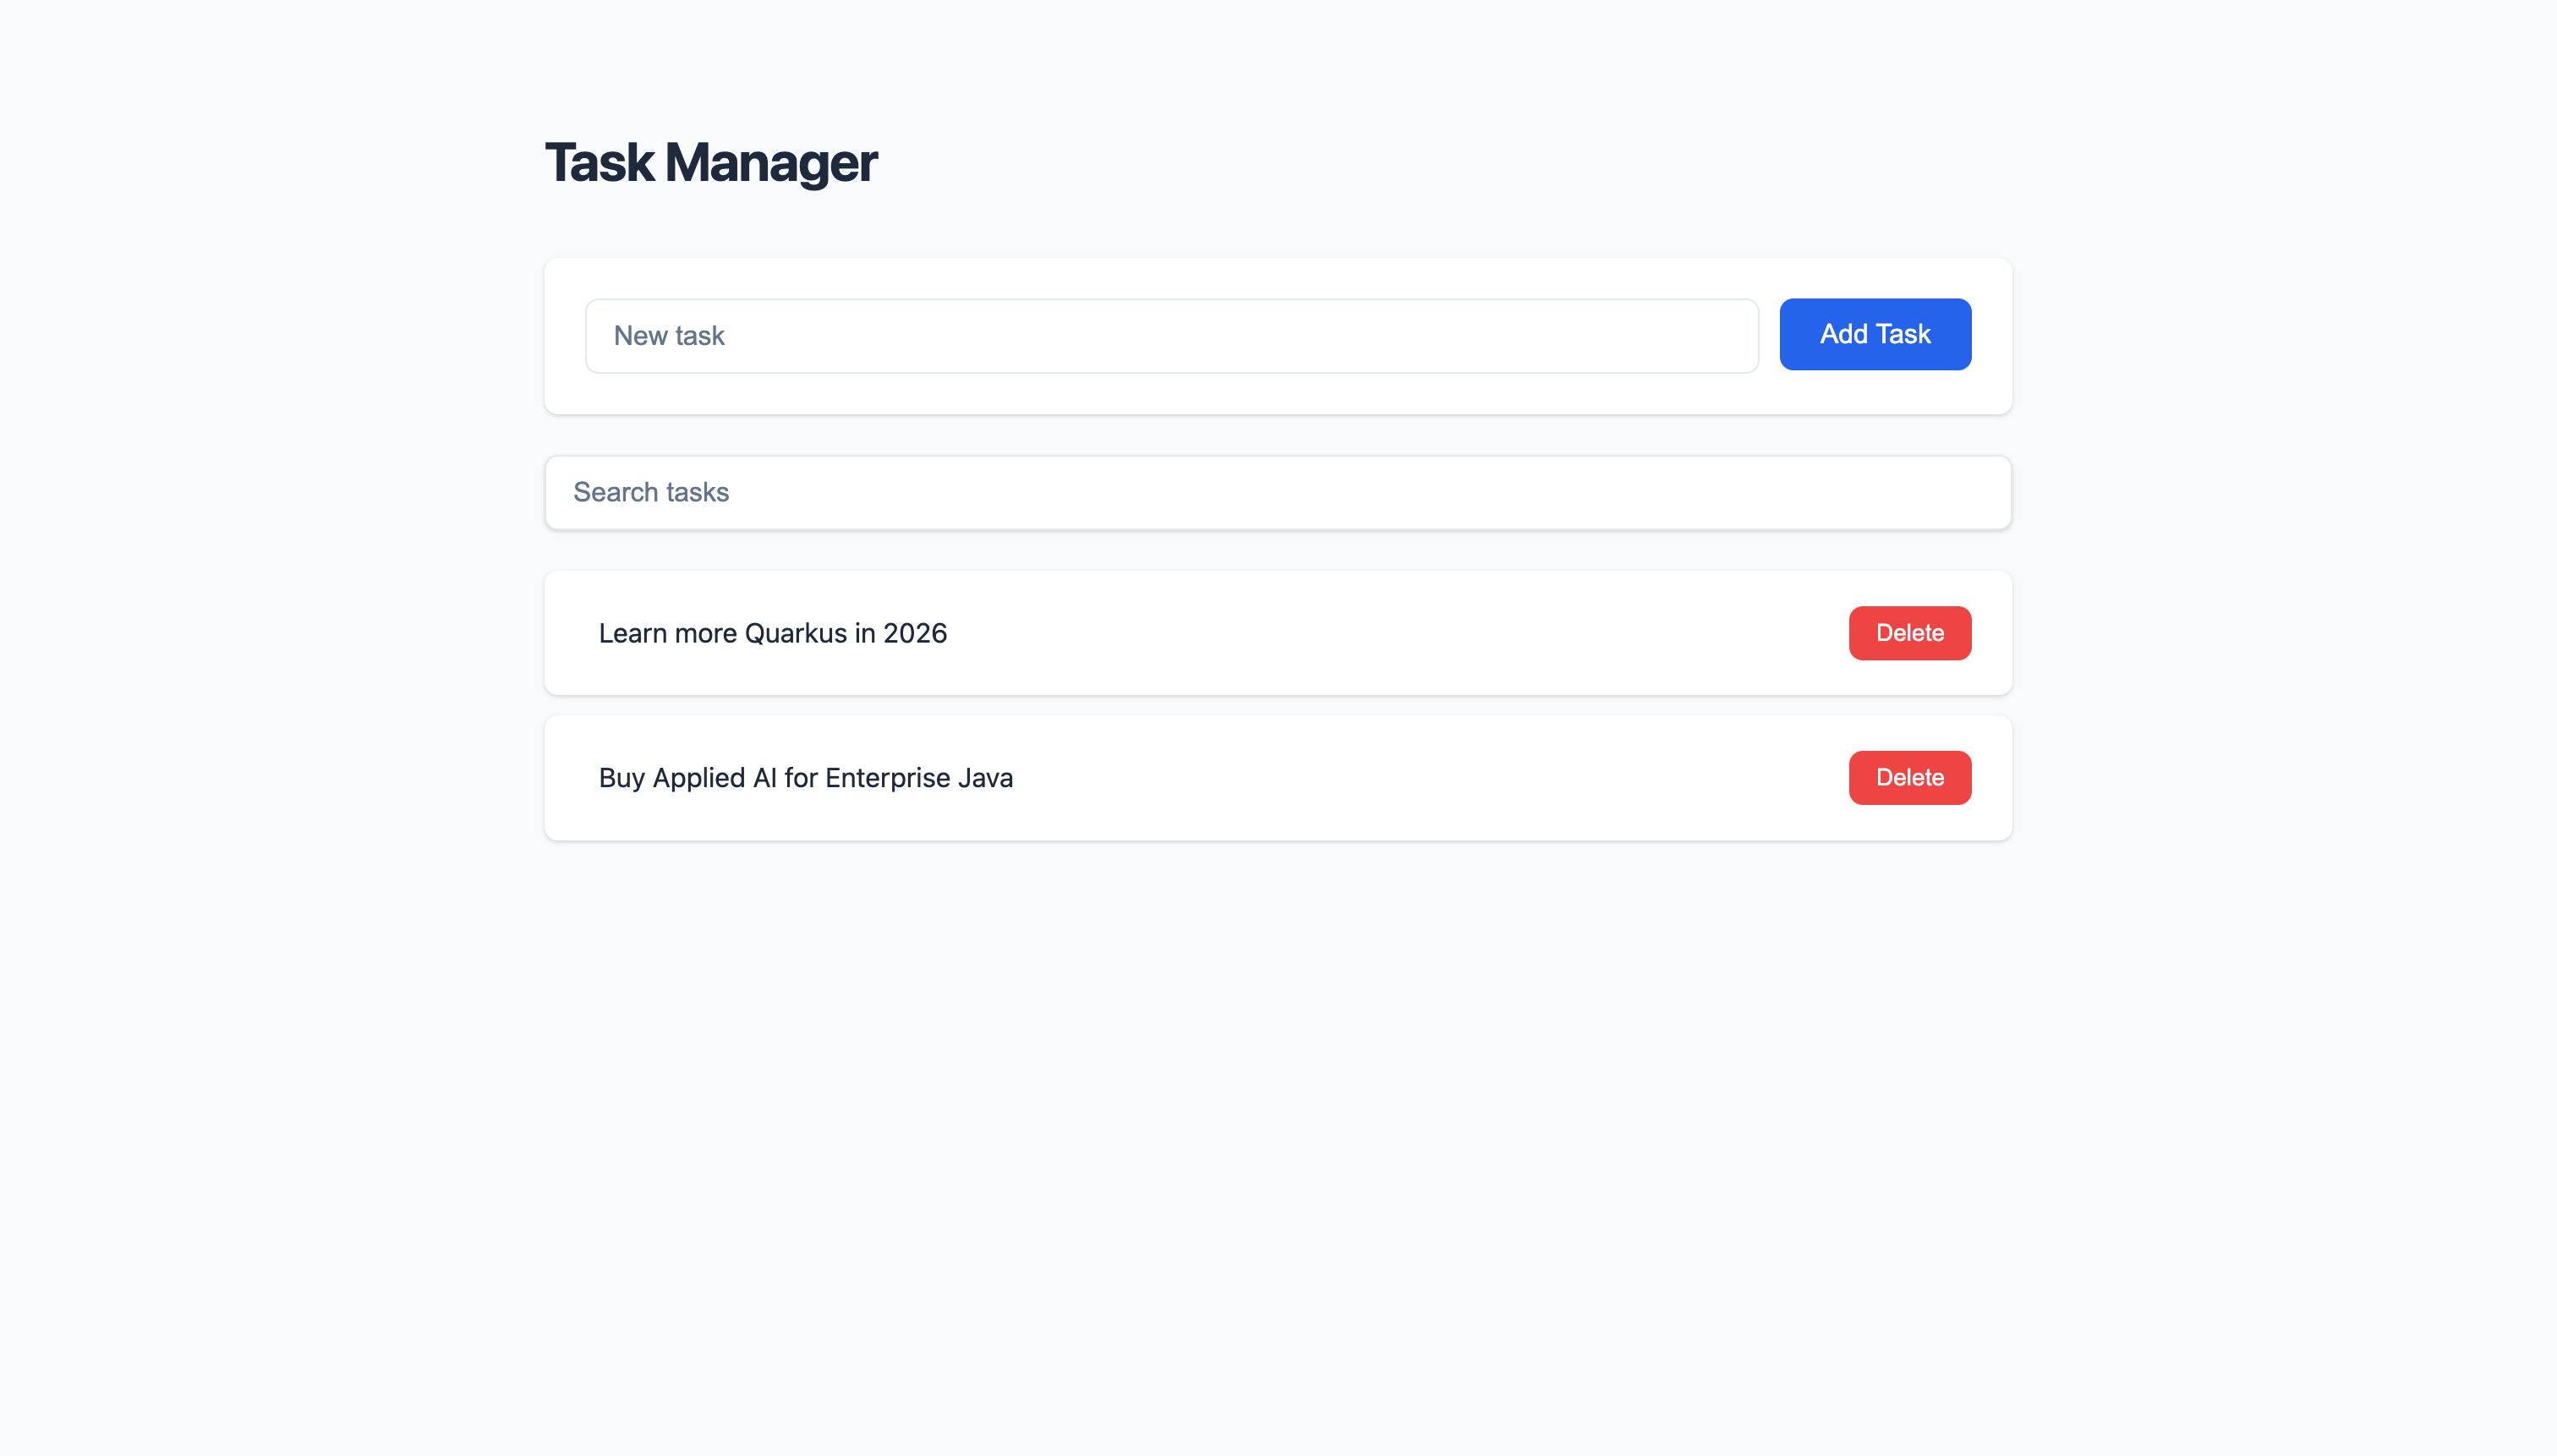The width and height of the screenshot is (2557, 1456).
Task: Click the word 'Enterprise' in second task
Action: click(887, 778)
